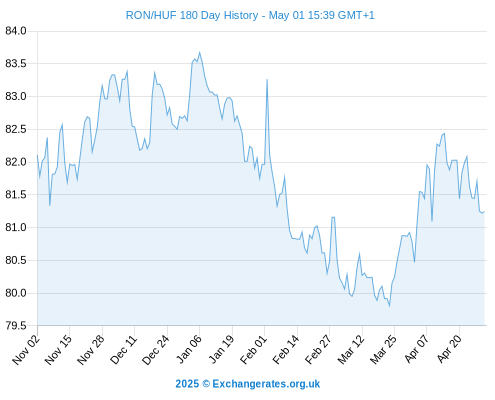Select the Feb 27 date label
The image size is (495, 400).
318,349
